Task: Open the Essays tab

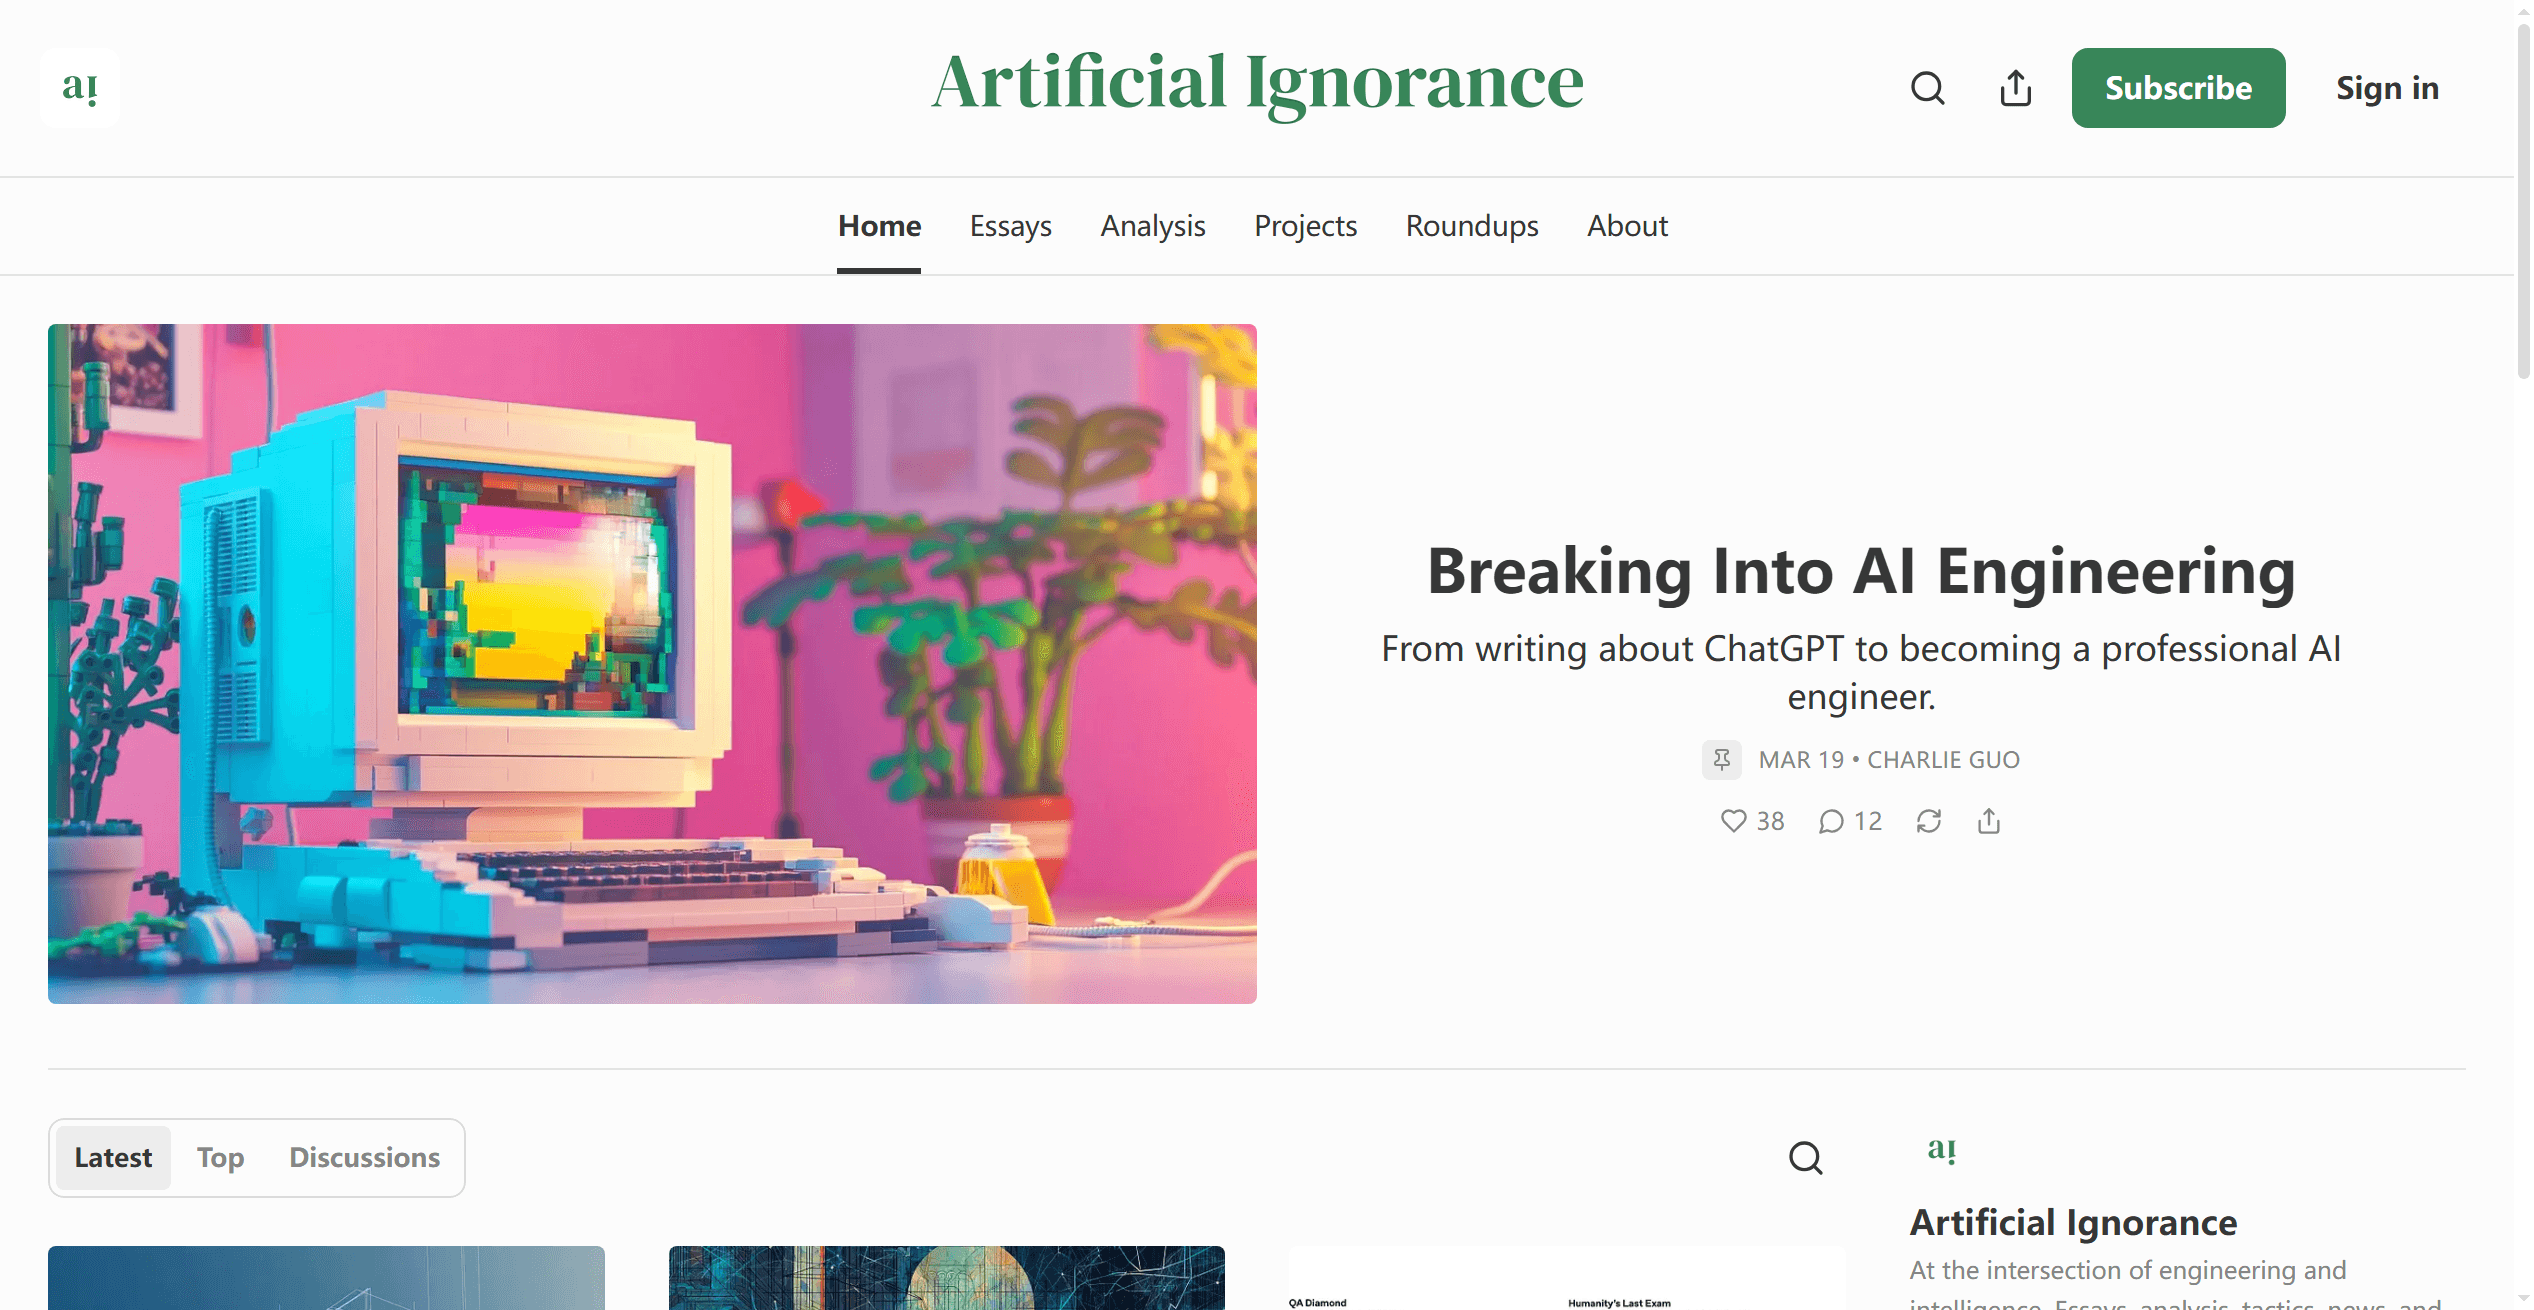Action: pyautogui.click(x=1010, y=226)
